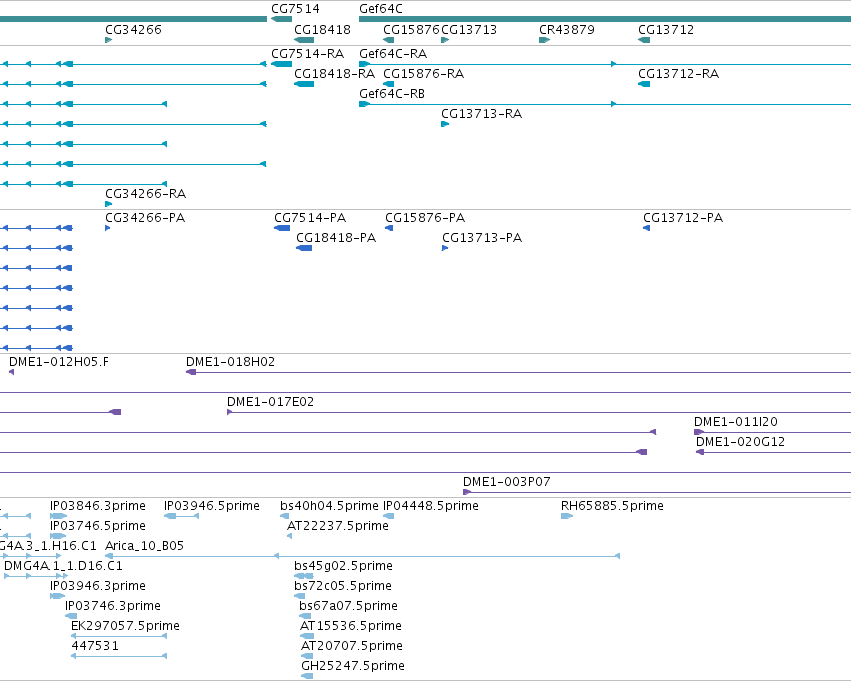Click the CG18418-PA protein label
Viewport: 851px width, 681px height.
(x=336, y=238)
